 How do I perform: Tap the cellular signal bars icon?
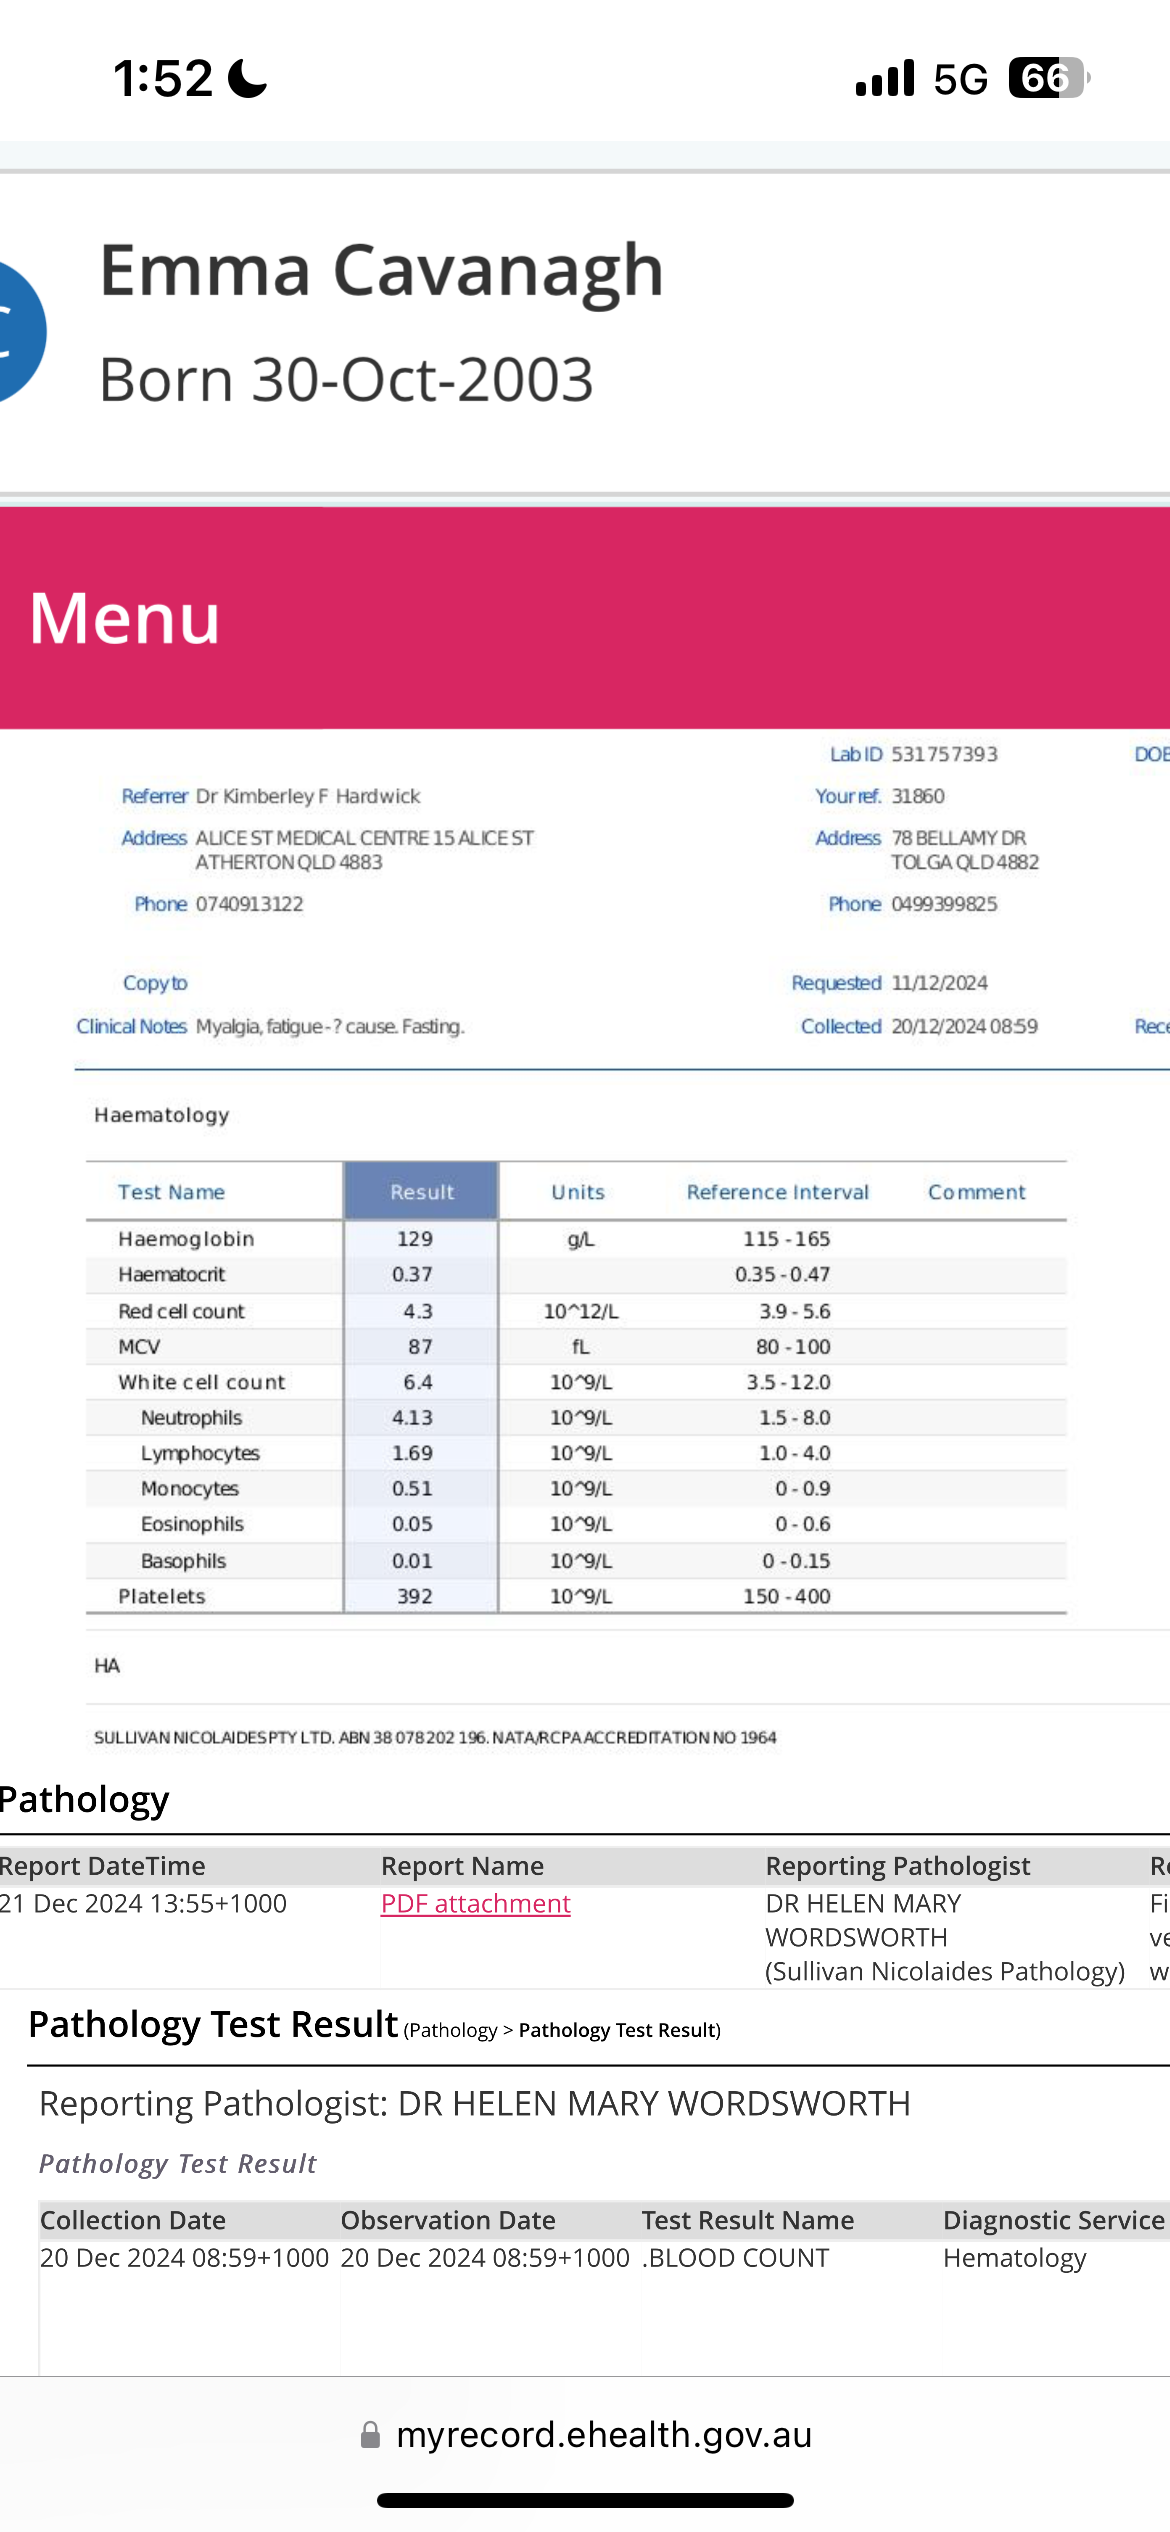pos(884,78)
